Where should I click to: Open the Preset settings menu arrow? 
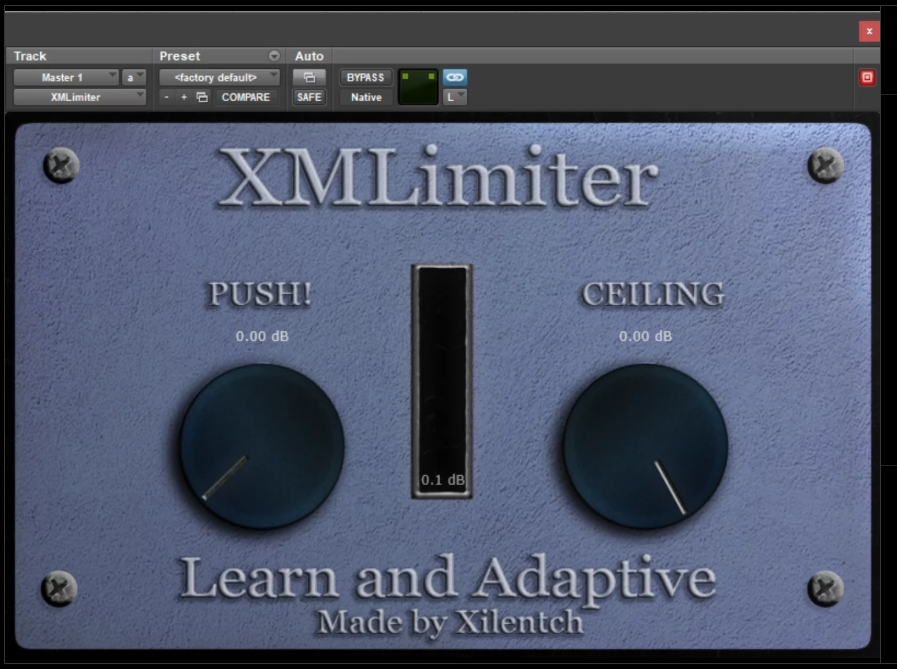[274, 56]
